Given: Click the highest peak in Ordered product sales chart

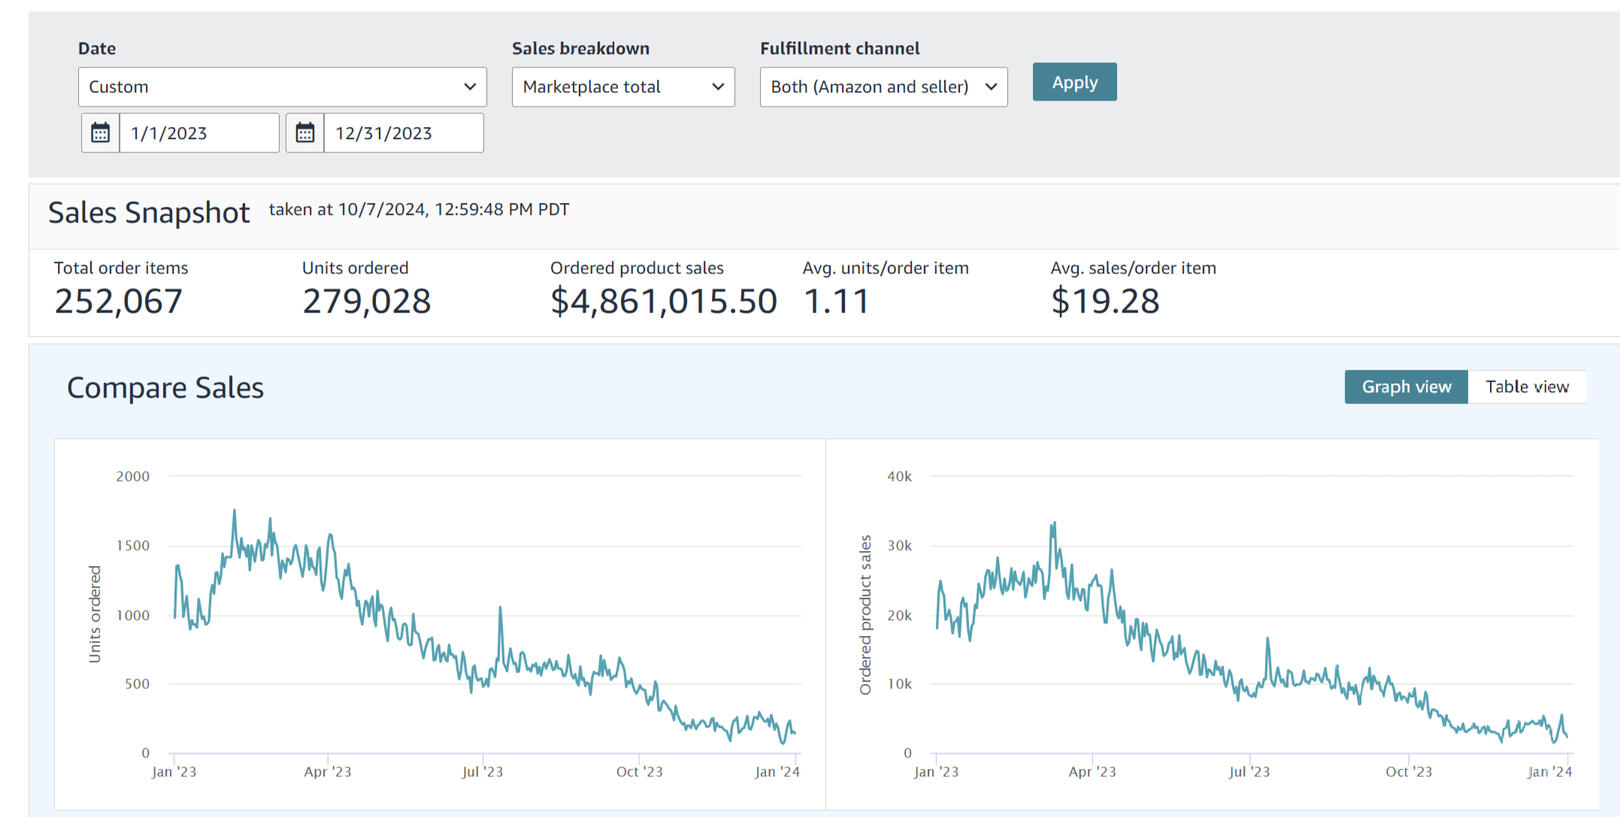Looking at the screenshot, I should point(1054,523).
